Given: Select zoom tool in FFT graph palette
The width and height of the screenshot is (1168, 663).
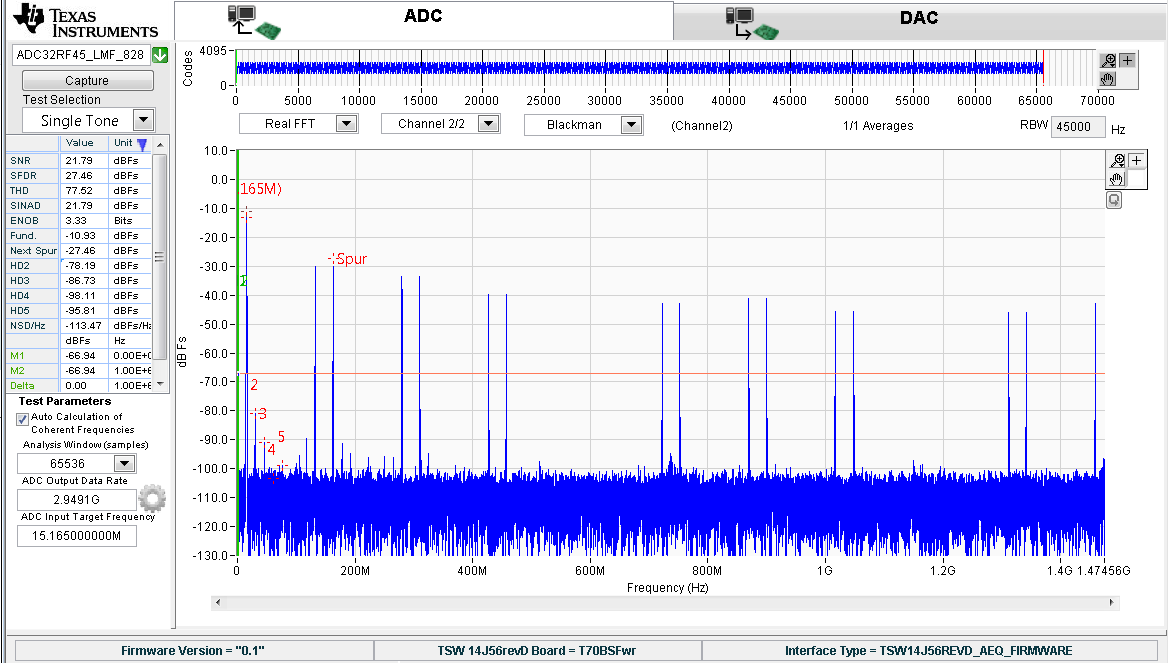Looking at the screenshot, I should [x=1117, y=160].
